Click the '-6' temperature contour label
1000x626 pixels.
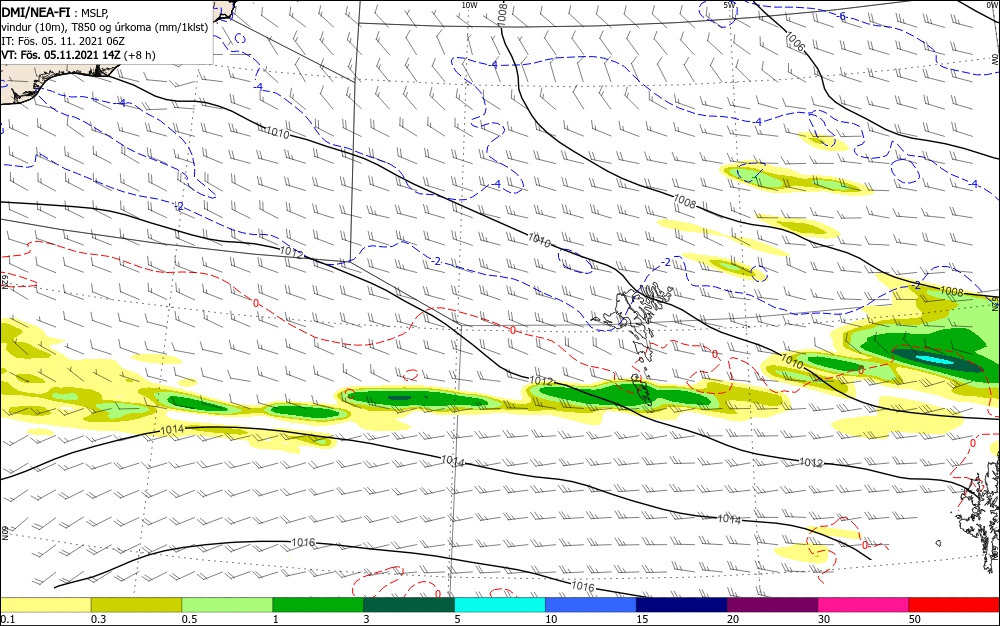[842, 17]
